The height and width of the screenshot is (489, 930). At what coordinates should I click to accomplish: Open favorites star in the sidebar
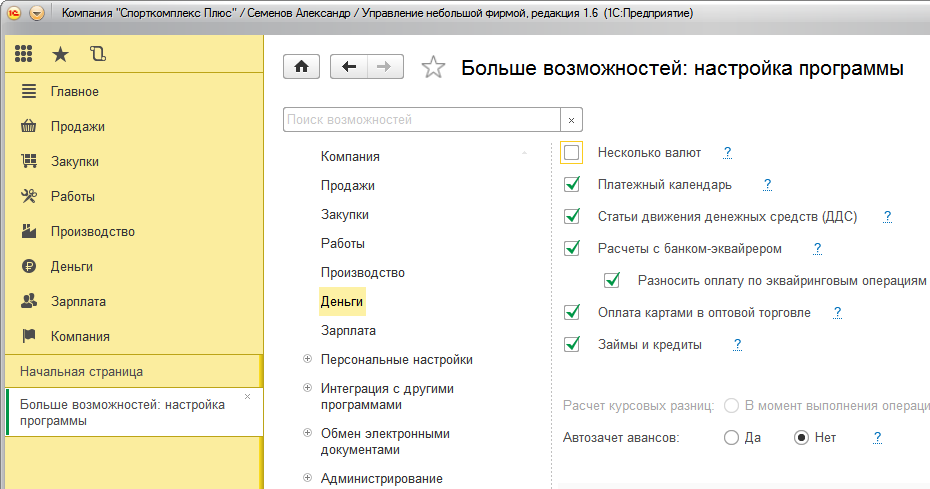(60, 54)
